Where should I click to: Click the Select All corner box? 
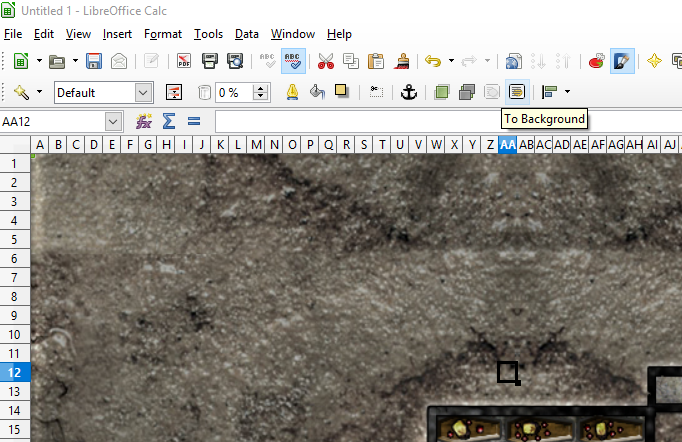tap(15, 144)
